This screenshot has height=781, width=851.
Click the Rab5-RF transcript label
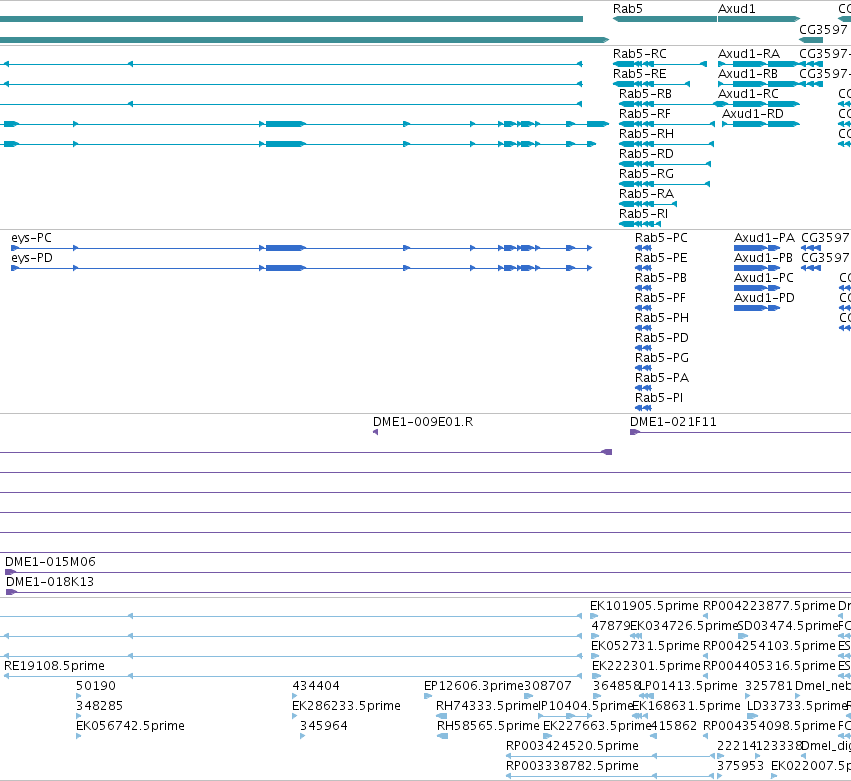[645, 114]
